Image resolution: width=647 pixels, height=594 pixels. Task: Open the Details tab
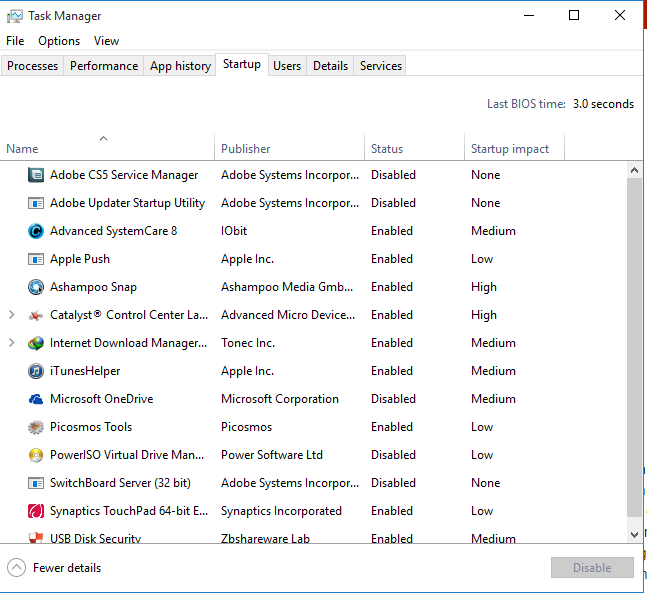tap(331, 66)
